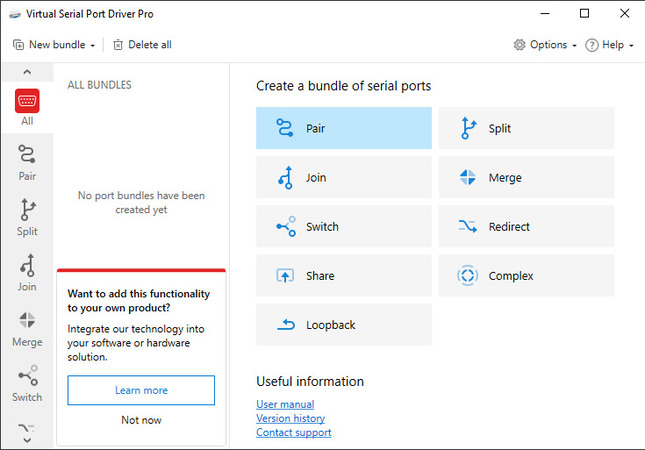Image resolution: width=645 pixels, height=450 pixels.
Task: Create a Split bundle tile
Action: (526, 128)
